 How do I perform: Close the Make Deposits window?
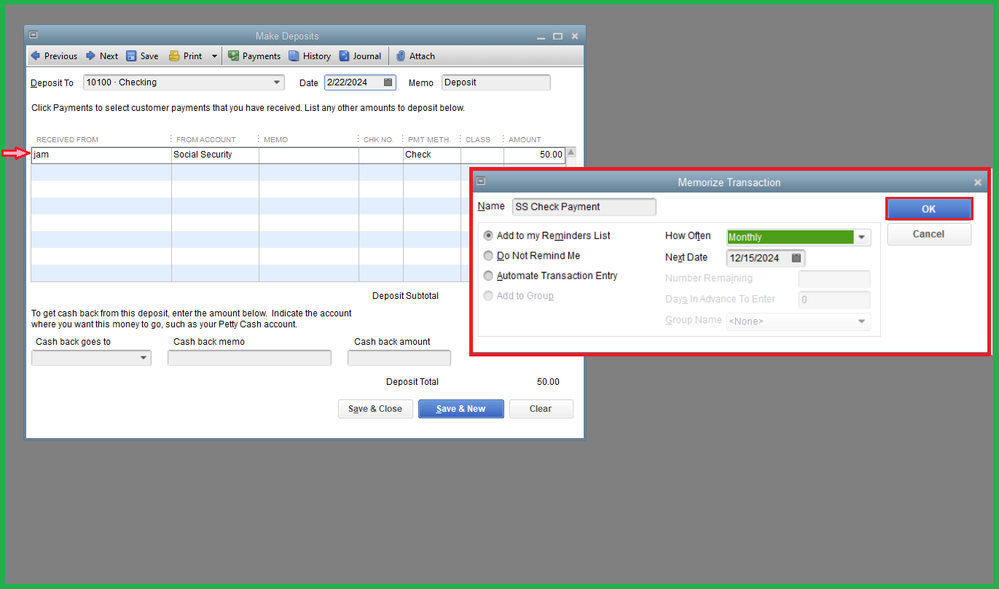575,36
